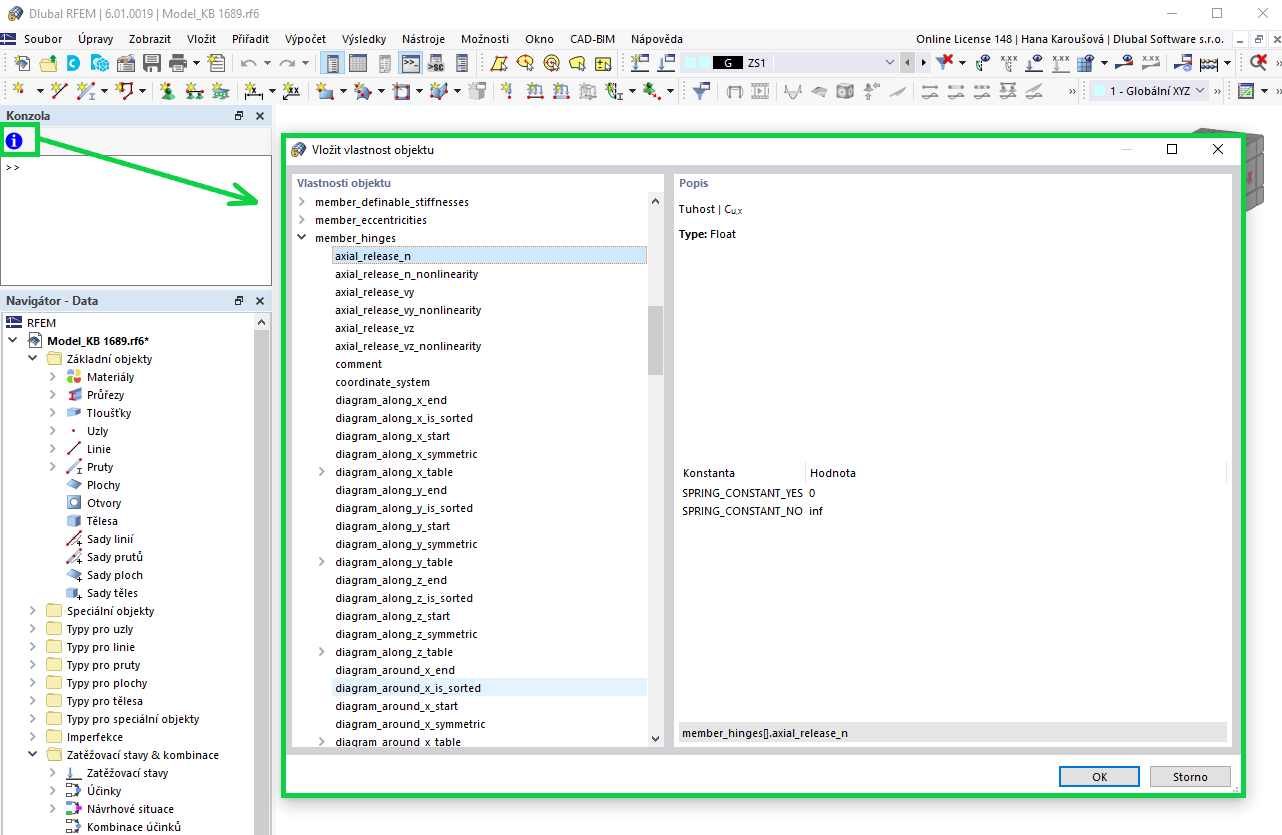The width and height of the screenshot is (1282, 835).
Task: Click the printer icon in toolbar
Action: pyautogui.click(x=178, y=63)
